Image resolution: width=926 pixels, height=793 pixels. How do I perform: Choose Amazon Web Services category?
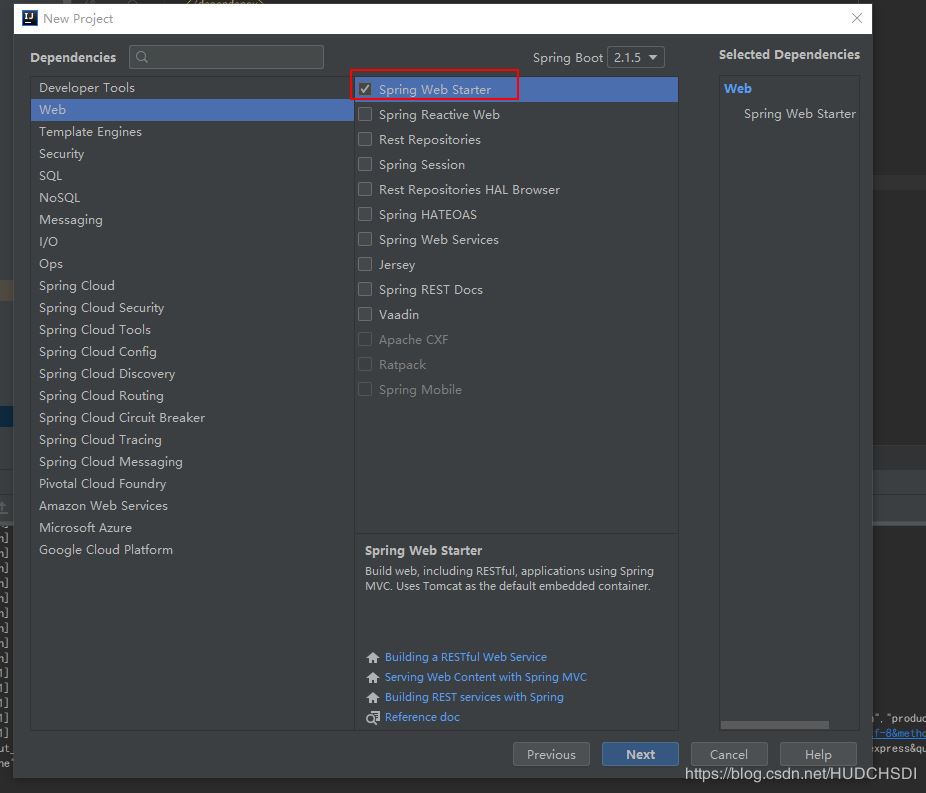192,505
